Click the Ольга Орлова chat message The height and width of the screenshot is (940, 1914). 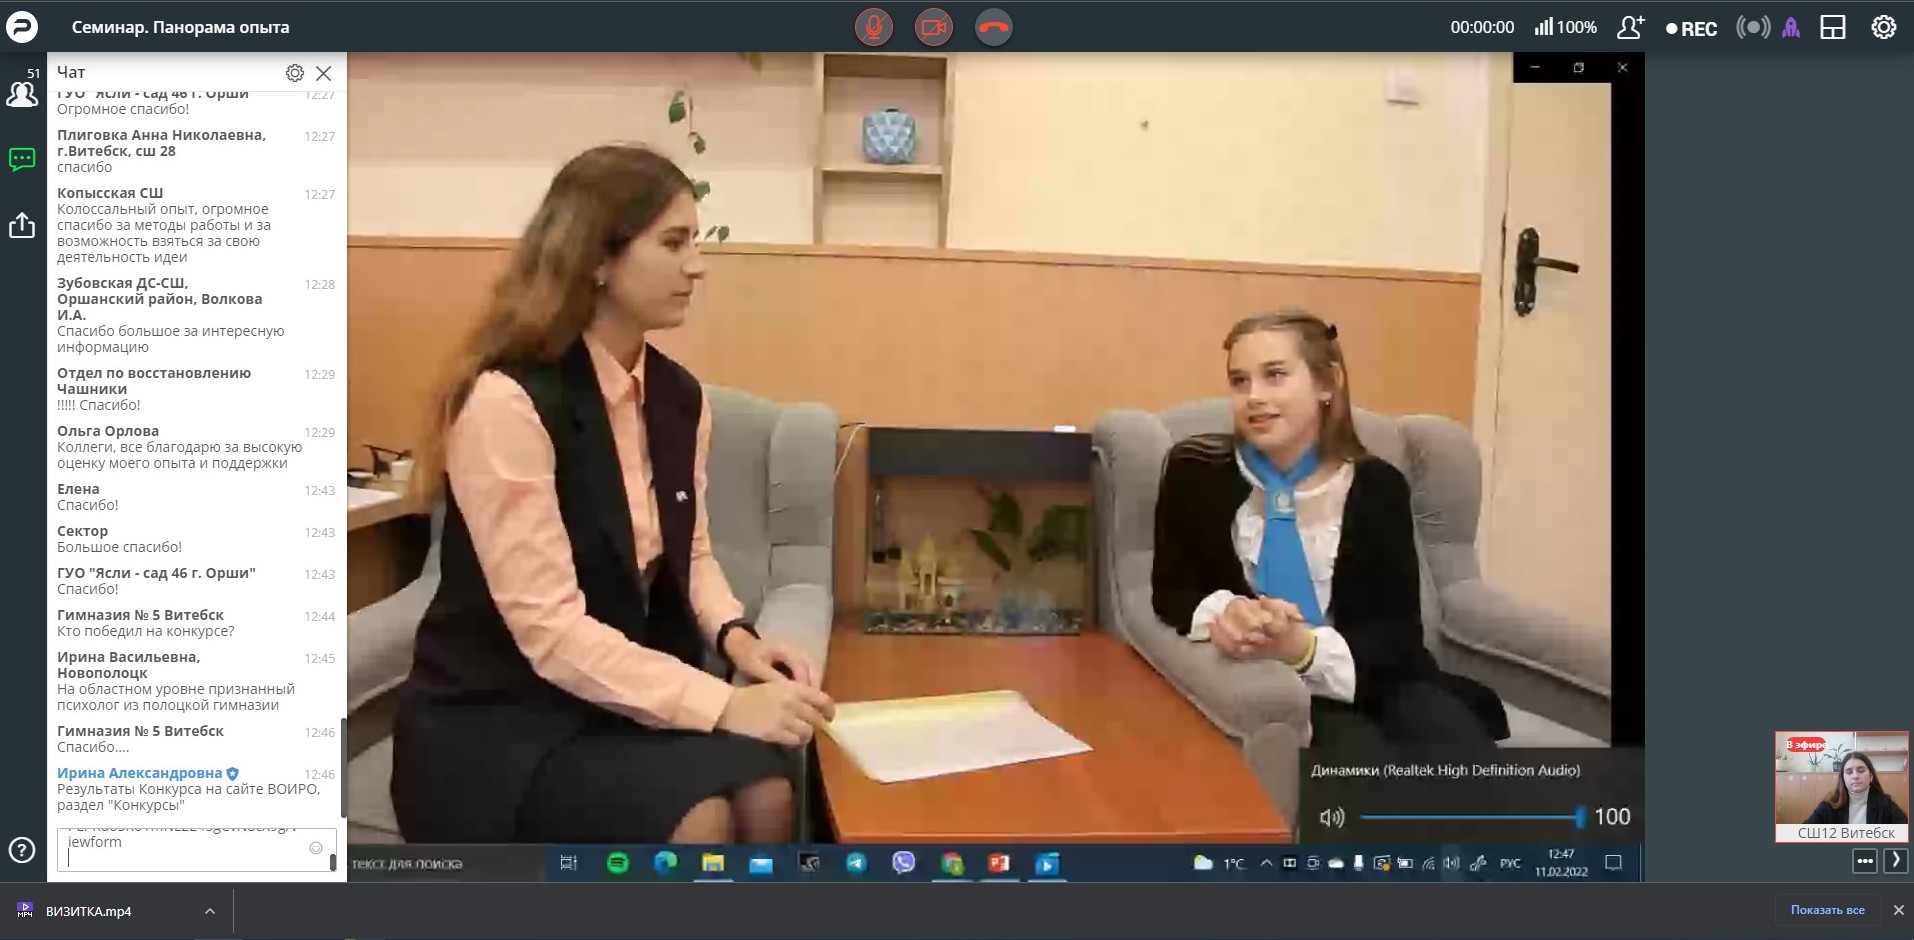(x=195, y=447)
